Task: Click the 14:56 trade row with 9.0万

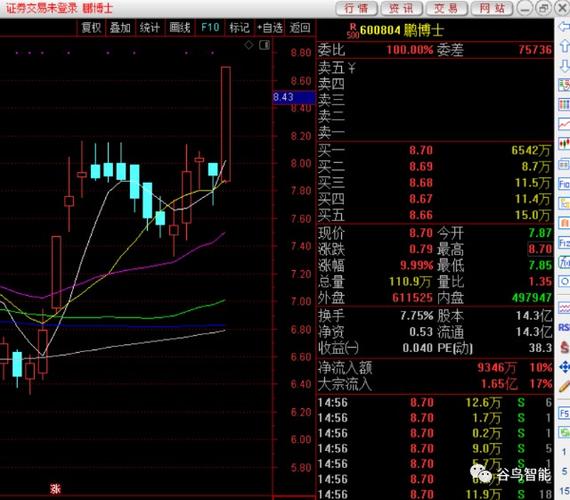Action: point(435,448)
